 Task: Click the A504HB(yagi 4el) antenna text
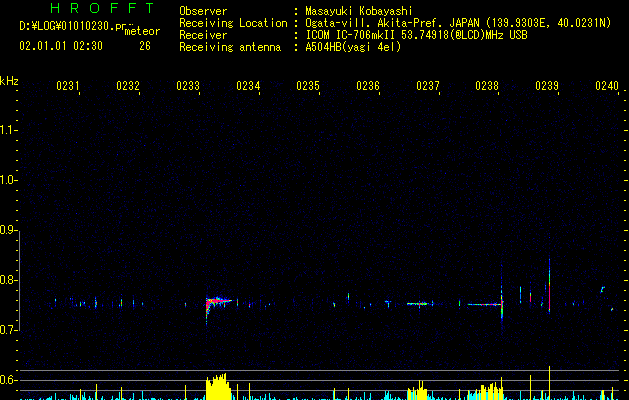pyautogui.click(x=353, y=47)
